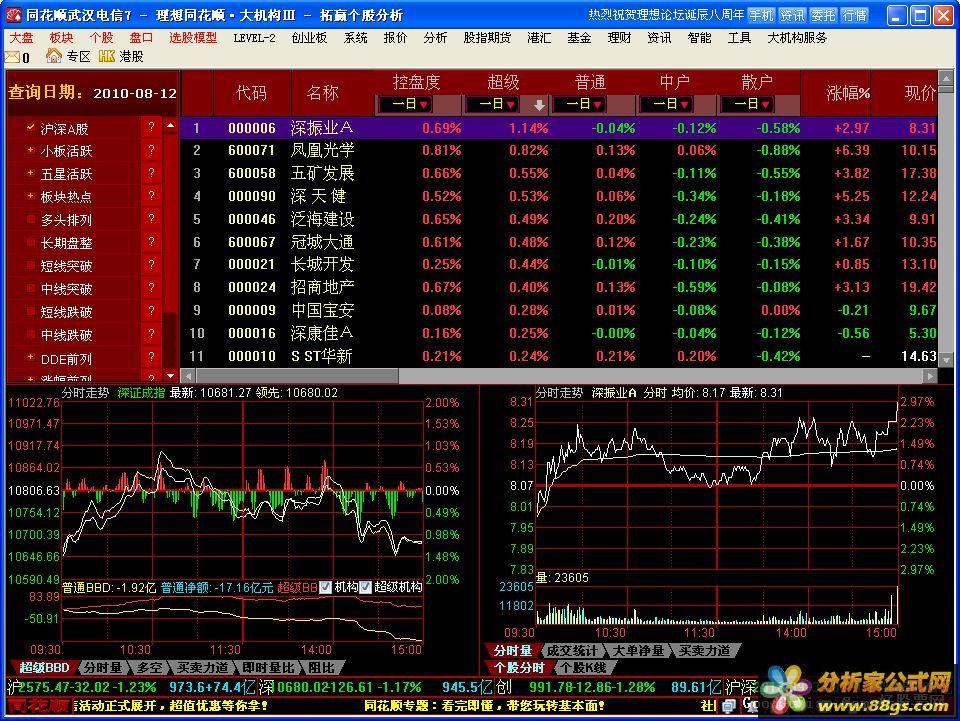This screenshot has width=960, height=721.
Task: Toggle the 机构 checkbox
Action: click(326, 588)
